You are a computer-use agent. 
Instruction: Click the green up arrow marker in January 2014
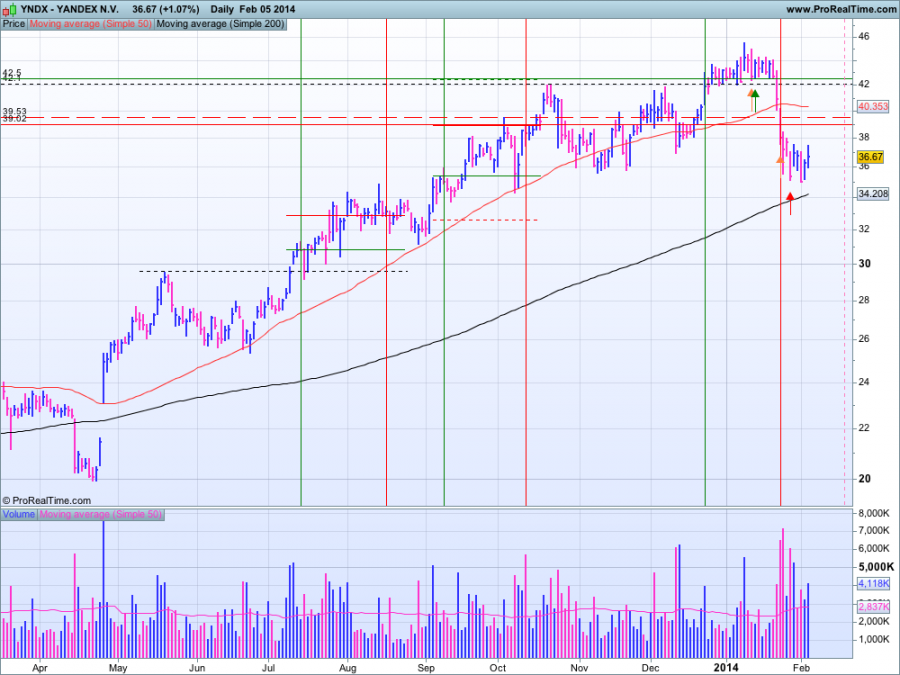point(755,100)
